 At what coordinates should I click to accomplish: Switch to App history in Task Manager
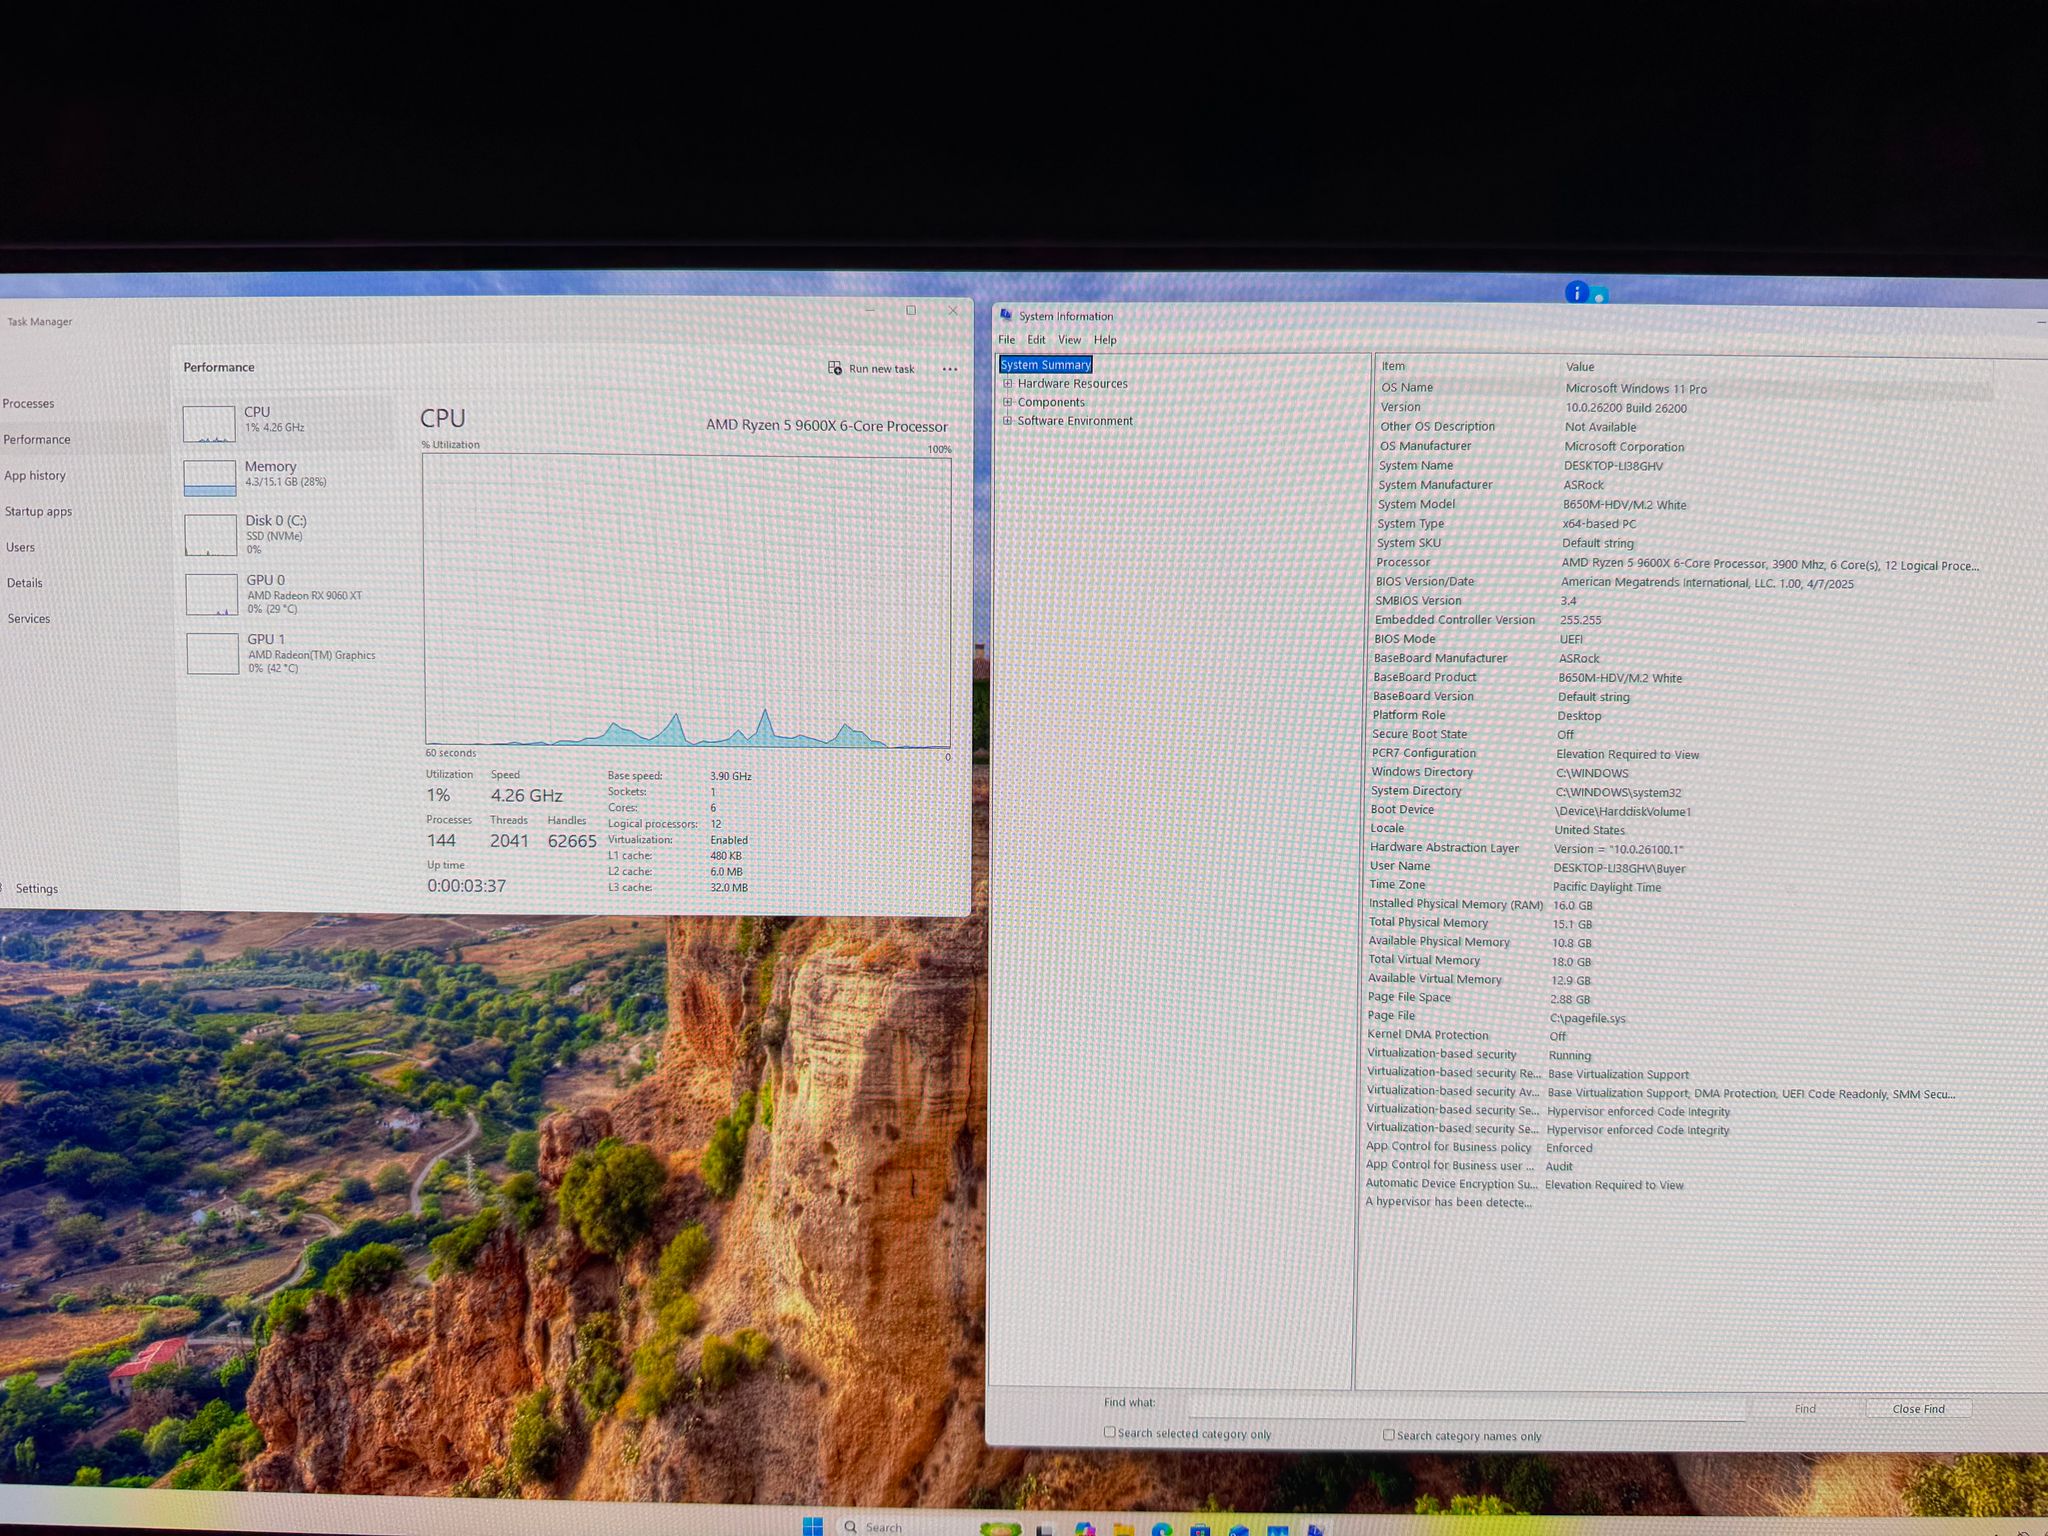click(35, 475)
